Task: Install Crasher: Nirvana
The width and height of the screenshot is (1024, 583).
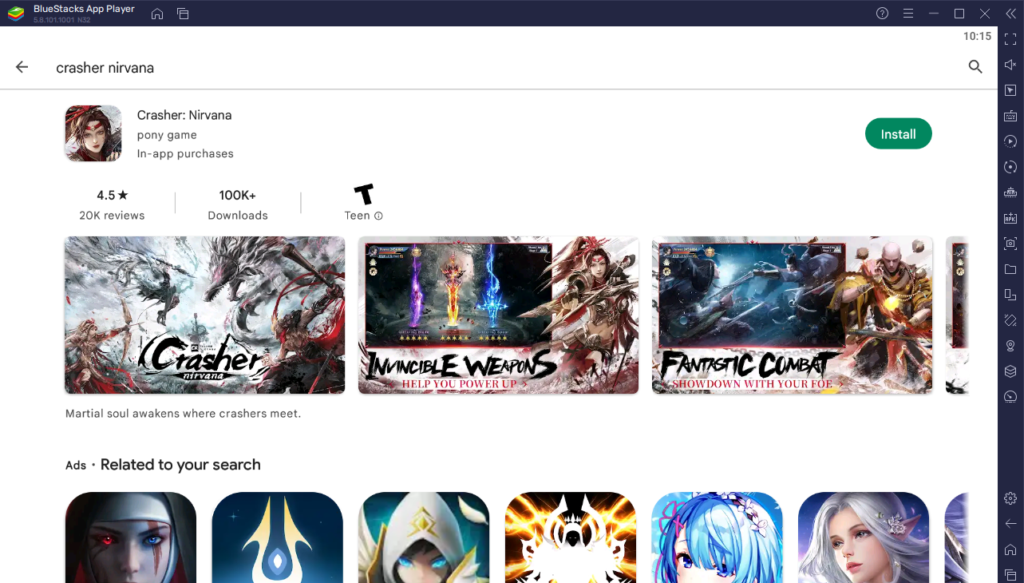Action: pyautogui.click(x=897, y=133)
